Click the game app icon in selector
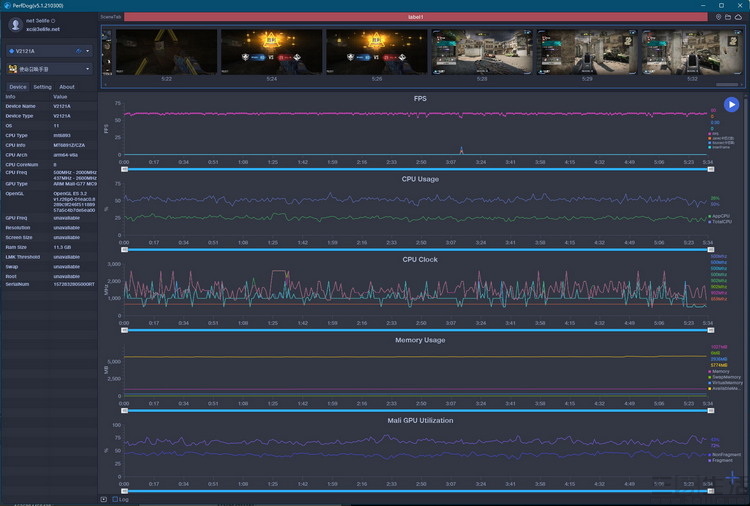Image resolution: width=750 pixels, height=506 pixels. [x=13, y=69]
